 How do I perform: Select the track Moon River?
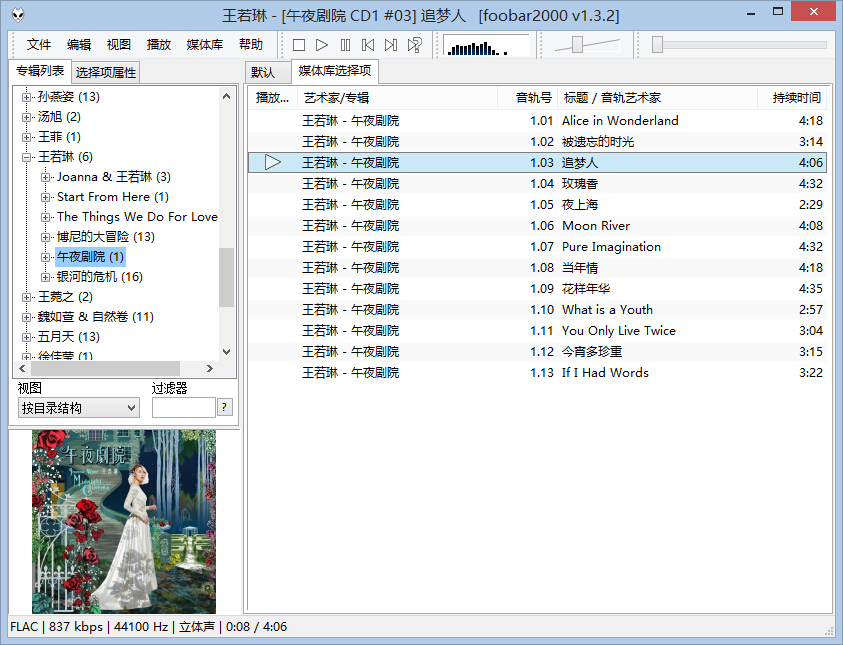(x=538, y=225)
